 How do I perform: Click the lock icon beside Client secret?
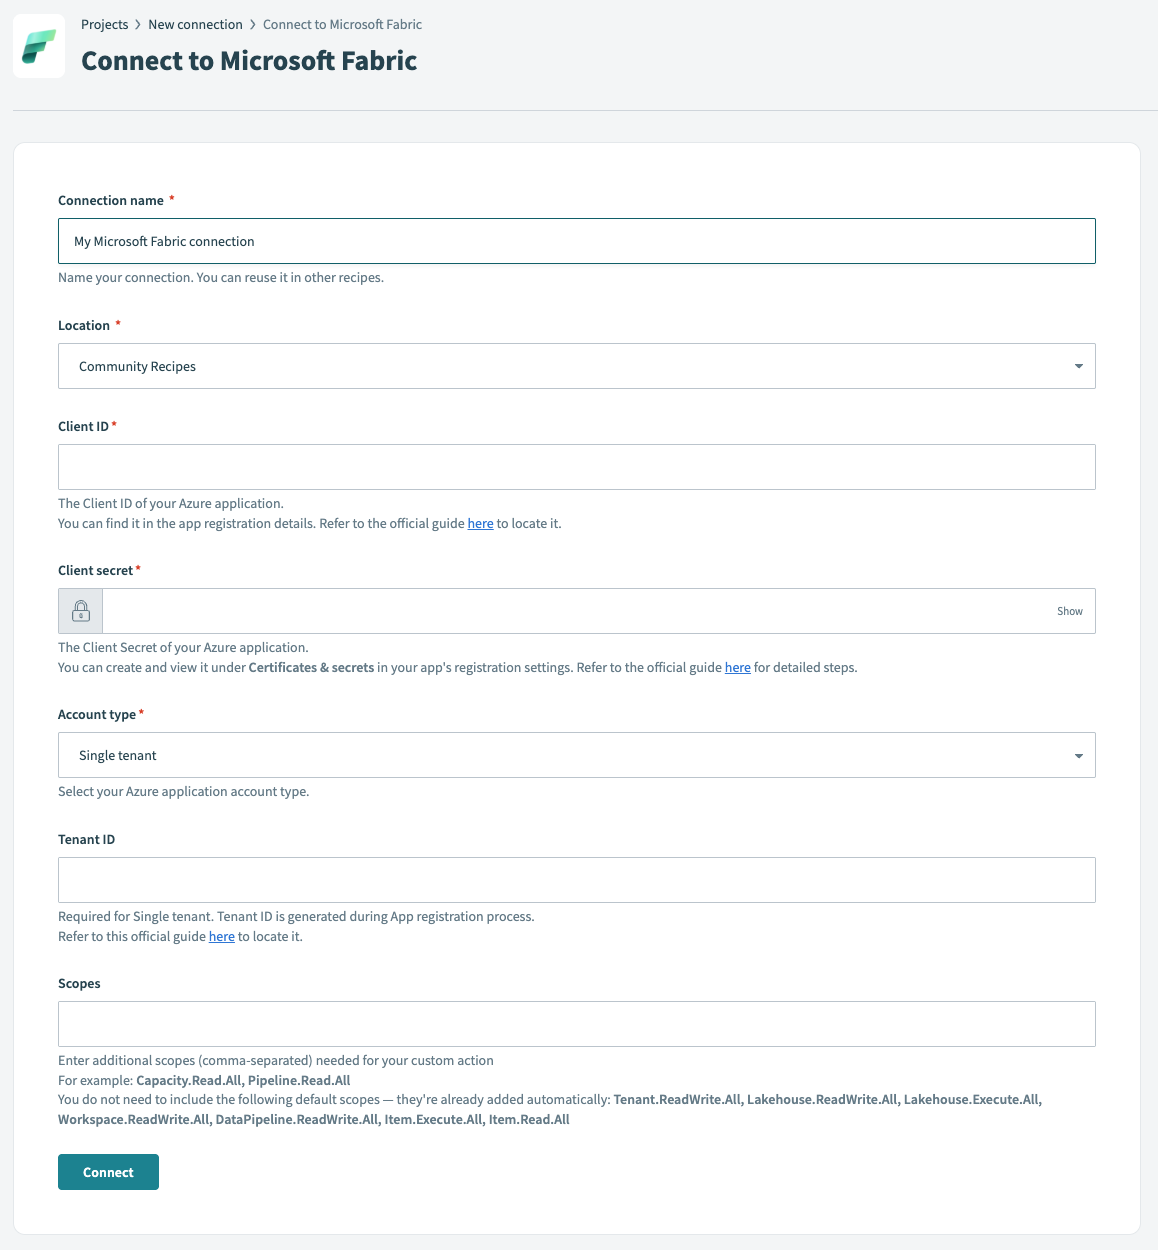80,610
